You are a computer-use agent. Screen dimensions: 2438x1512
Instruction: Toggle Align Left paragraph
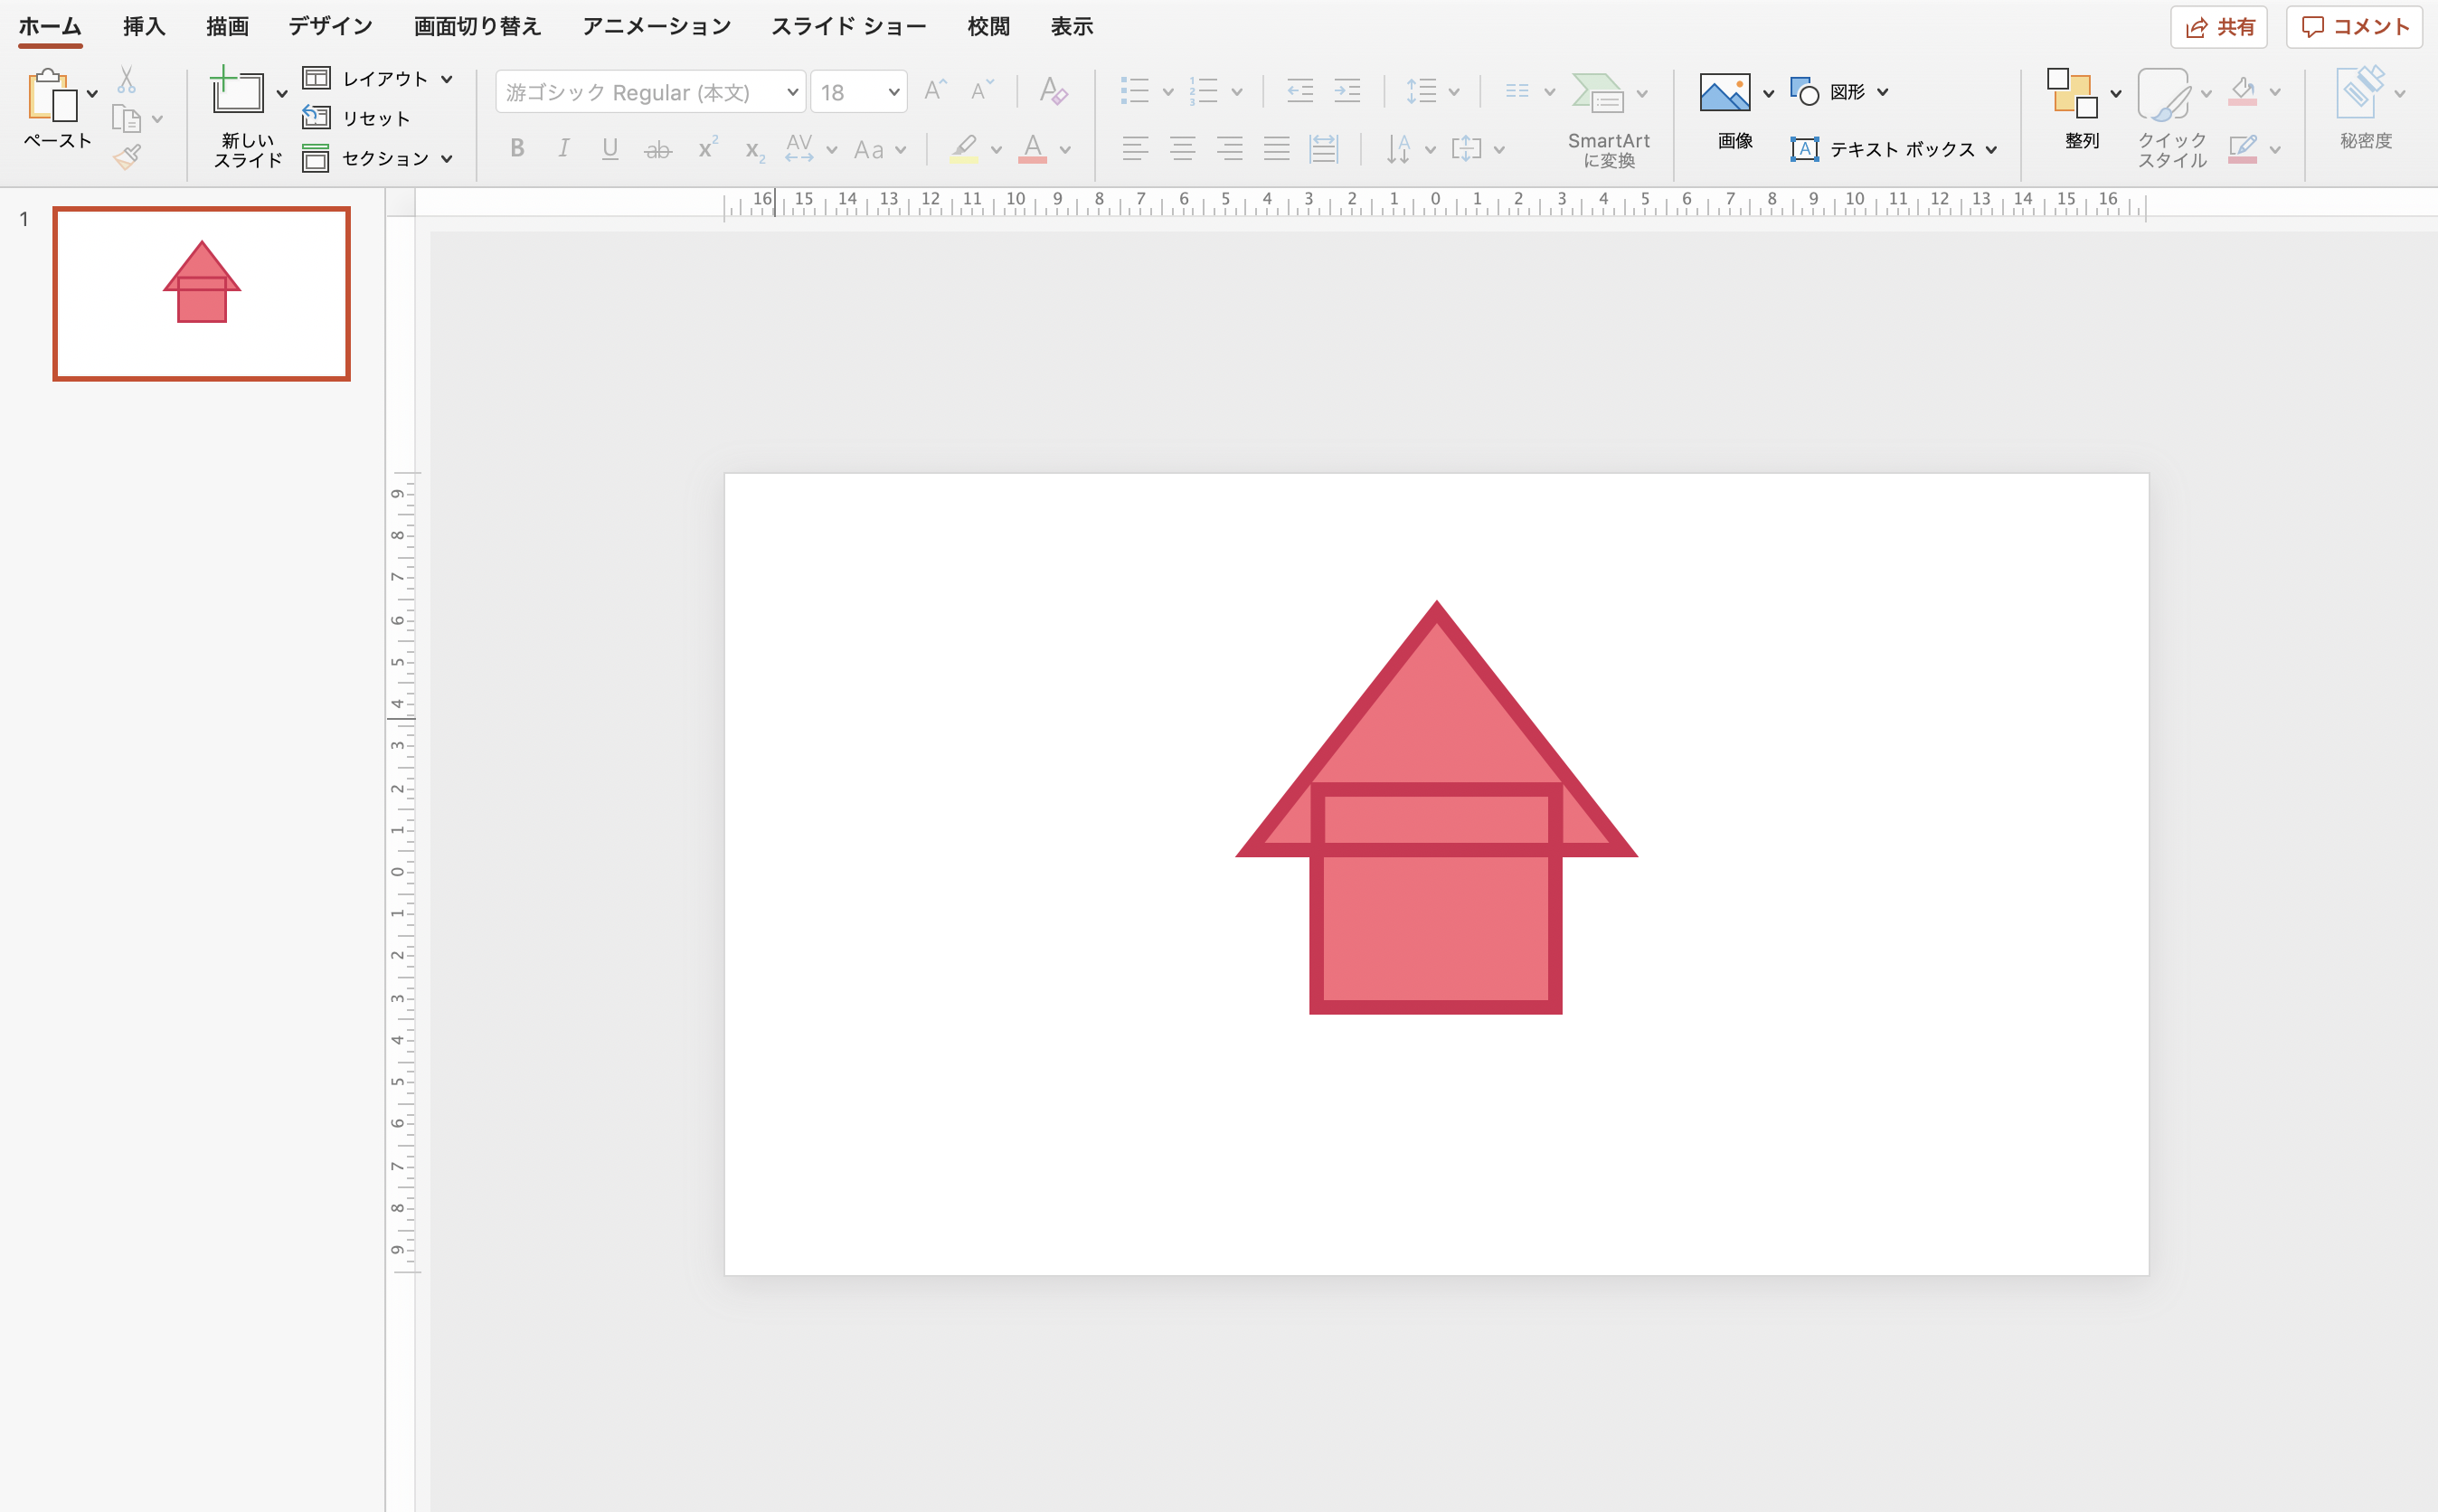point(1135,149)
